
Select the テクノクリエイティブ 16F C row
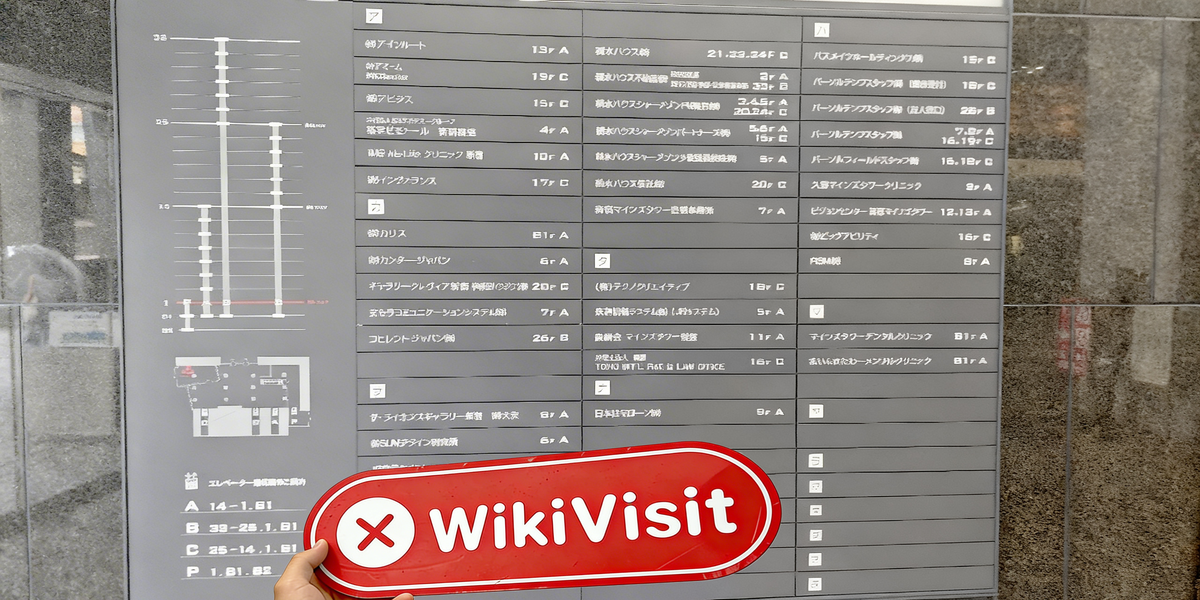689,286
